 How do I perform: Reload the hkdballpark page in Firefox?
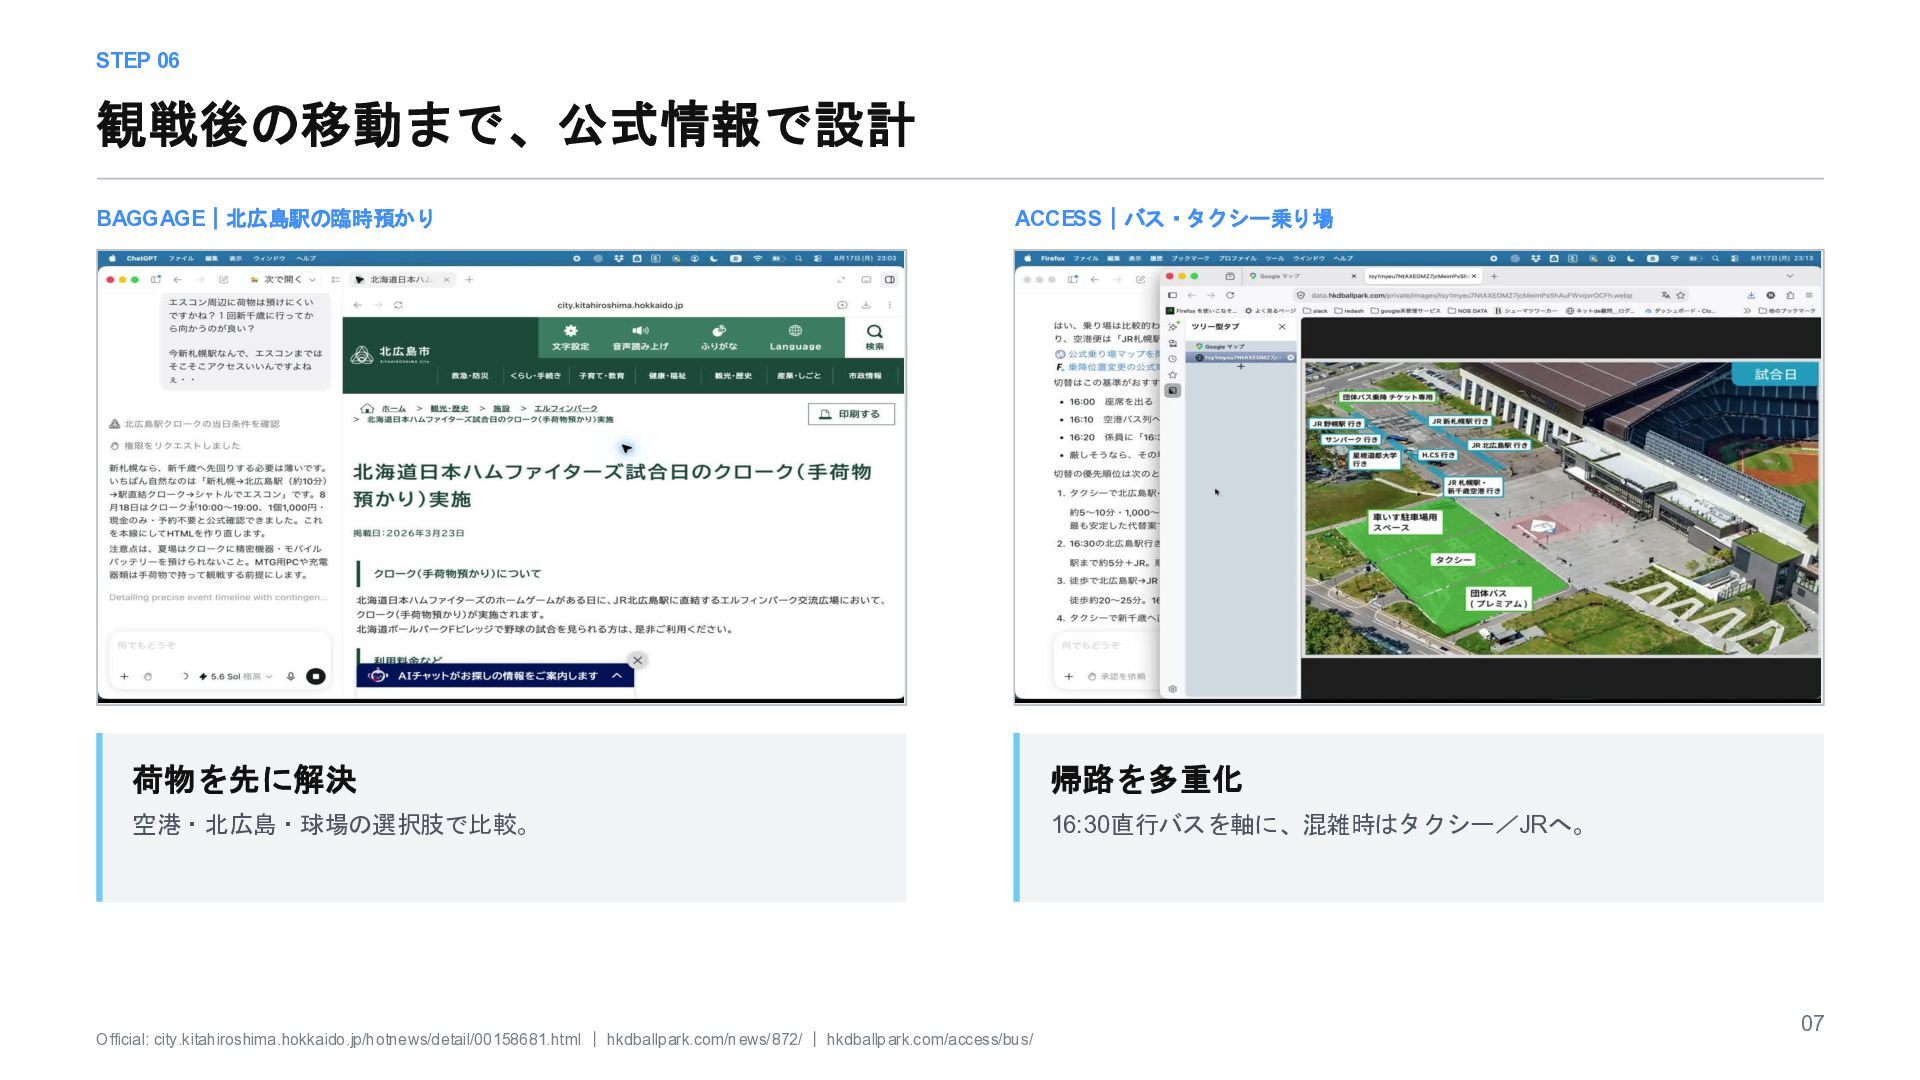pos(1230,295)
